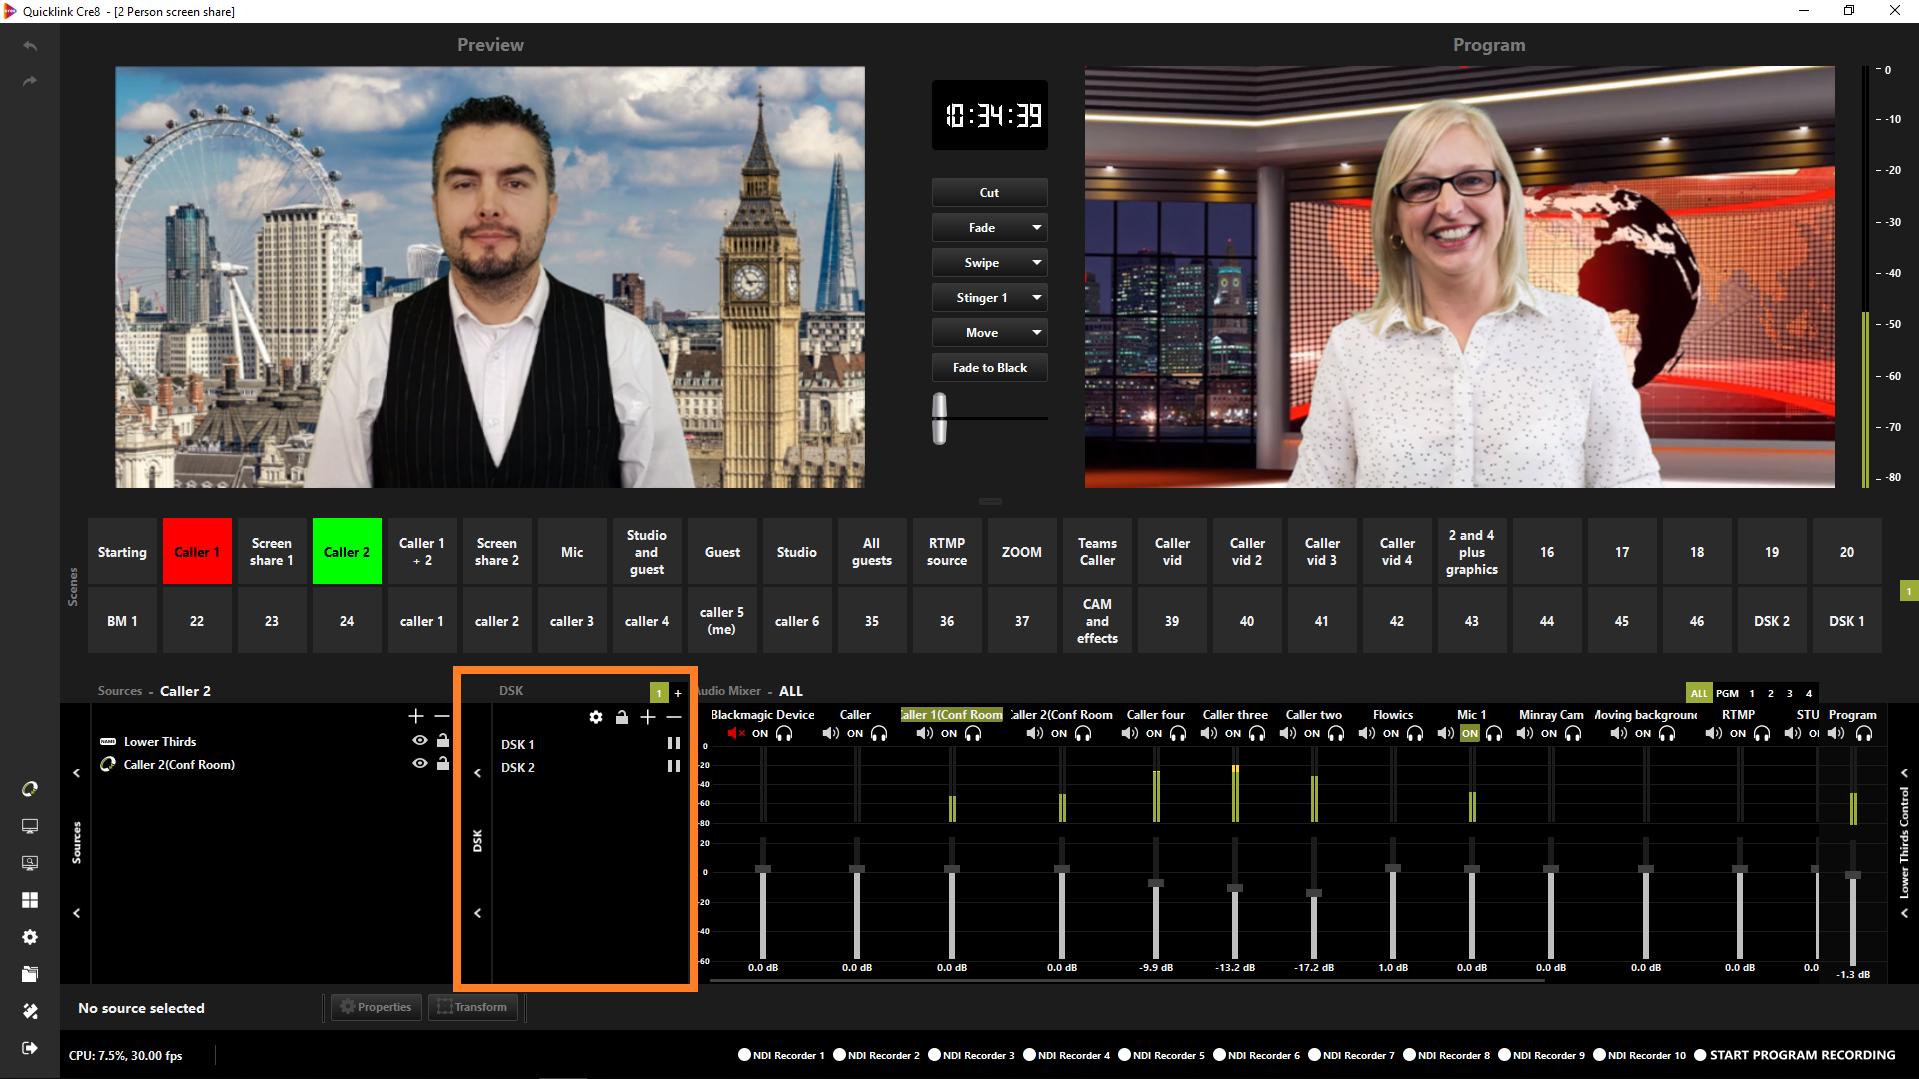Open the Fade transition dropdown arrow
This screenshot has width=1919, height=1079.
pyautogui.click(x=1037, y=228)
